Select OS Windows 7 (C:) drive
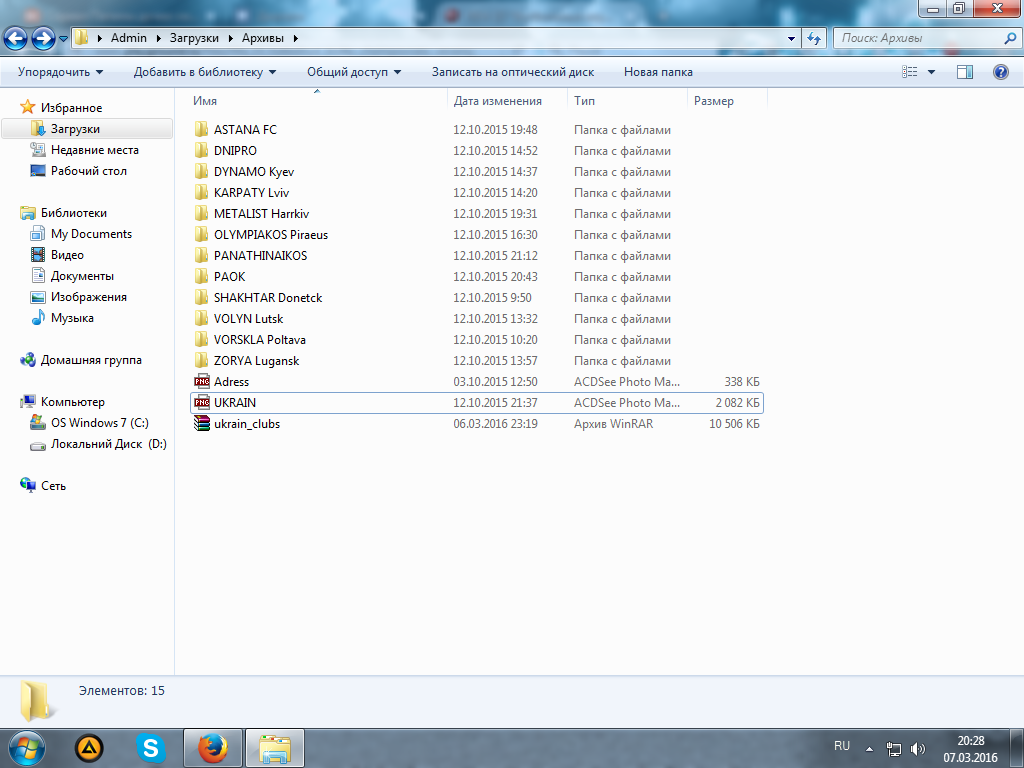 [x=99, y=423]
